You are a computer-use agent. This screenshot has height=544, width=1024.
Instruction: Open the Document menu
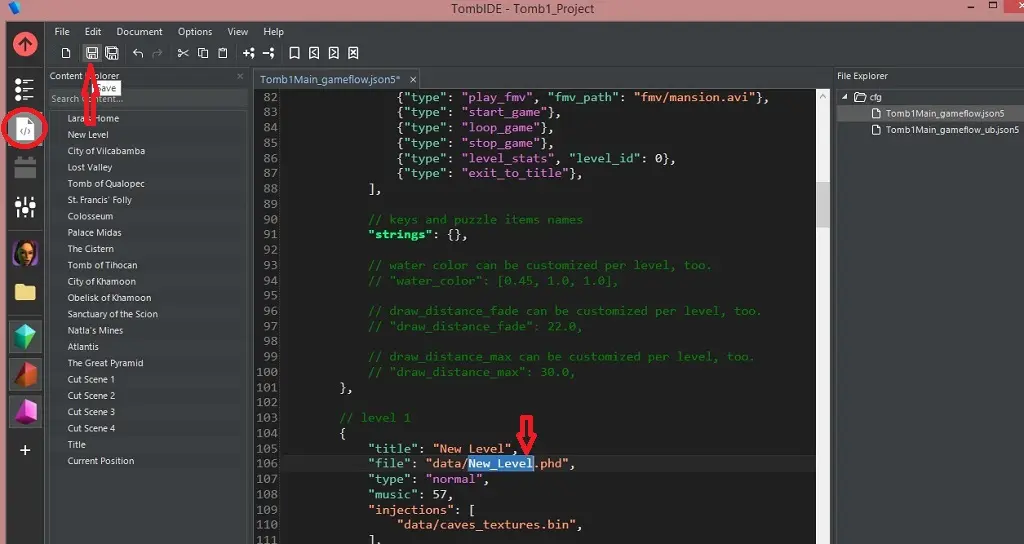click(139, 32)
